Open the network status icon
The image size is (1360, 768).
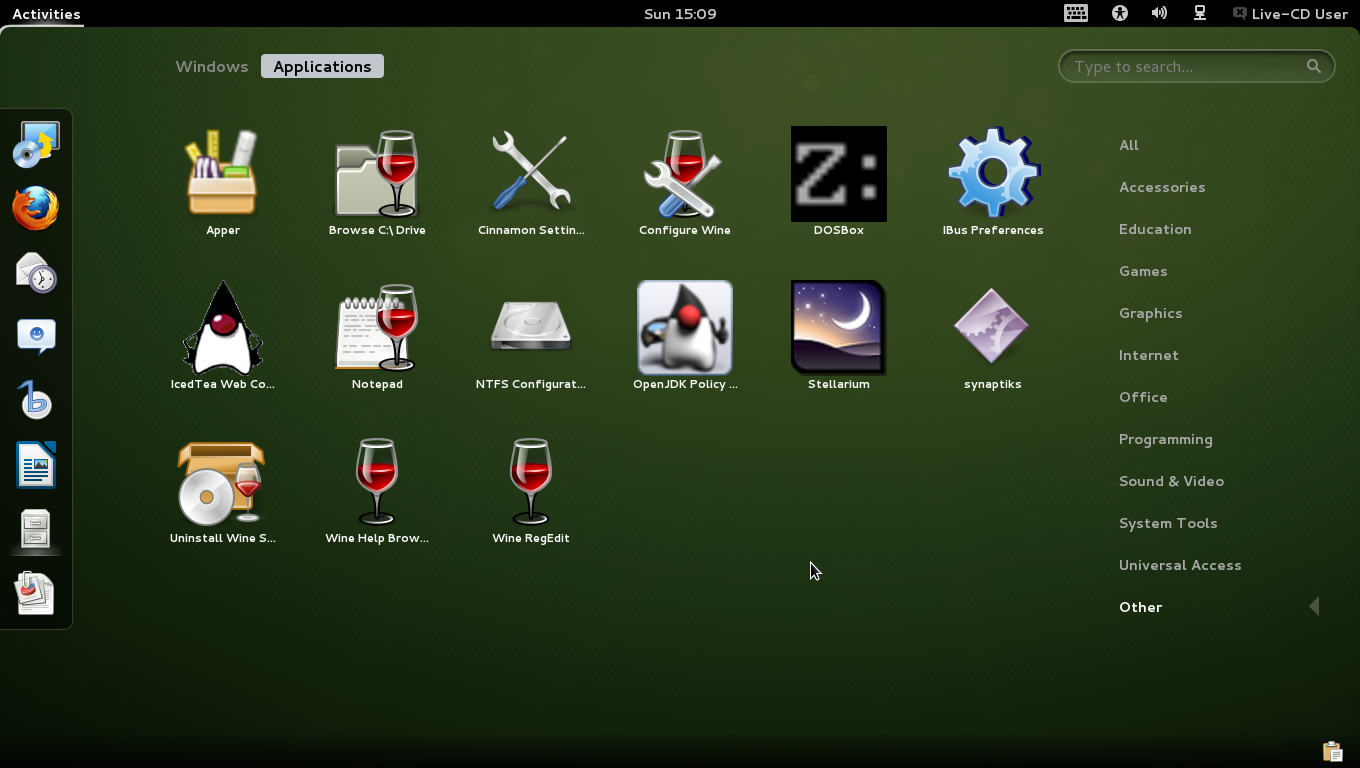[x=1200, y=13]
